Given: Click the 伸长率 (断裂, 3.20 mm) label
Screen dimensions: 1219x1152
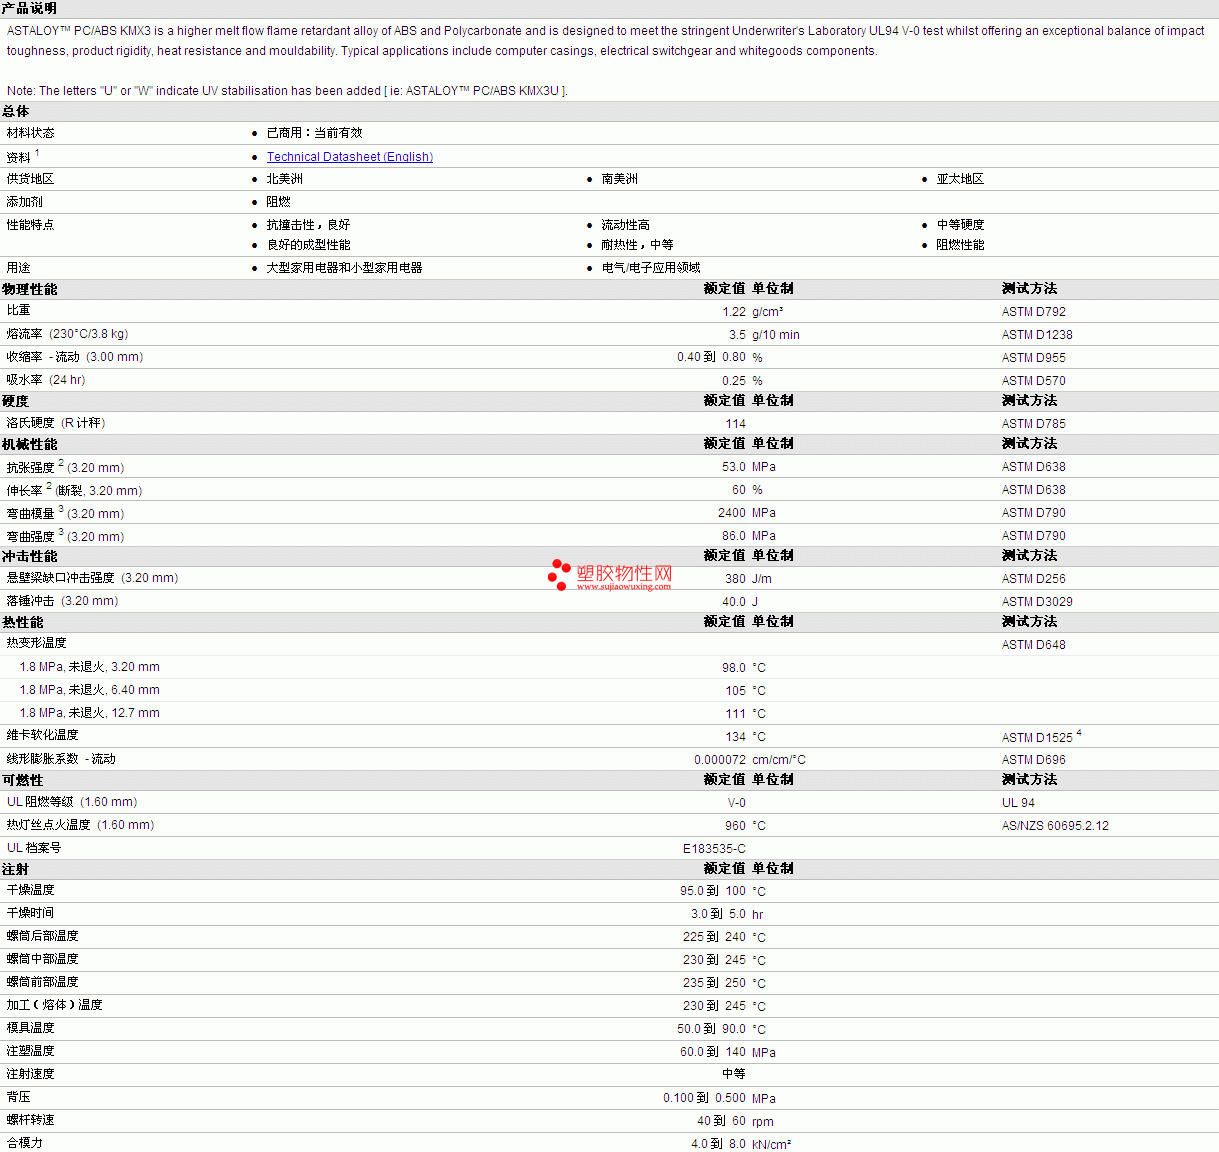Looking at the screenshot, I should pyautogui.click(x=74, y=490).
